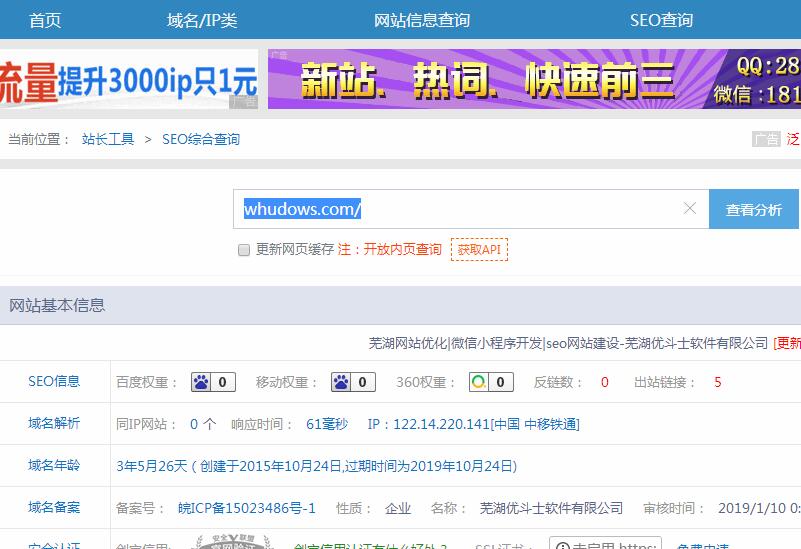Open the 域名/IP类 menu
The height and width of the screenshot is (549, 801).
(204, 20)
